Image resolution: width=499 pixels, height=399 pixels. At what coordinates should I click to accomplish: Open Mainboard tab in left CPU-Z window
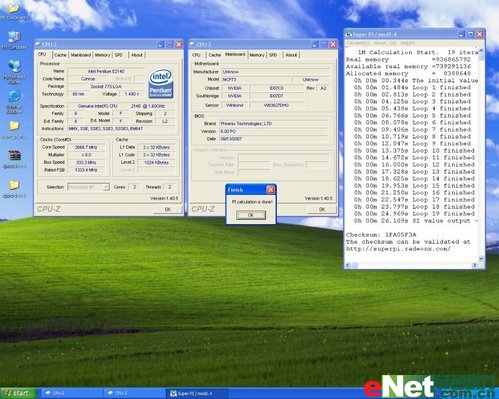pyautogui.click(x=81, y=55)
